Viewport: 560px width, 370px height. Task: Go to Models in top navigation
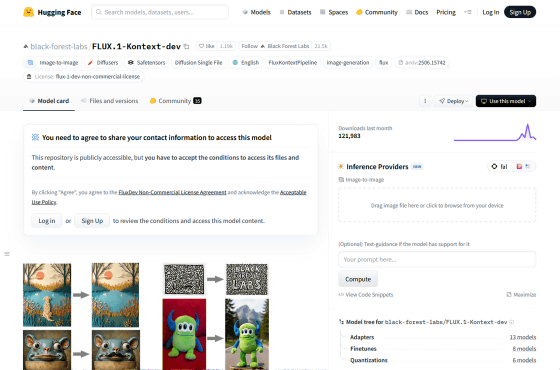256,12
